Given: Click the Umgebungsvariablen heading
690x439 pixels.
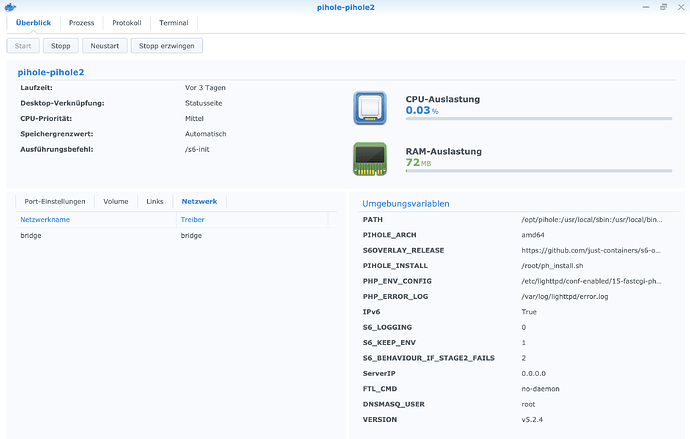Looking at the screenshot, I should pos(406,204).
